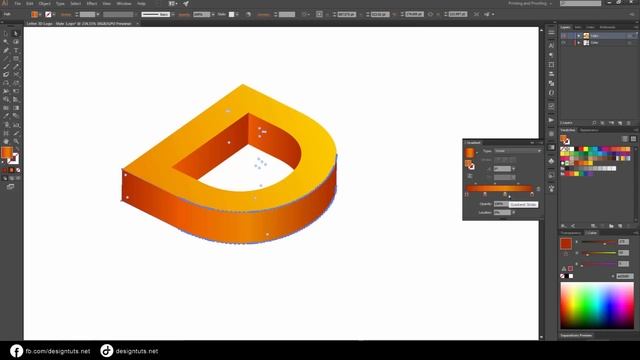Click Delete Selection trash icon in Layers panel
This screenshot has width=640, height=360.
[629, 123]
